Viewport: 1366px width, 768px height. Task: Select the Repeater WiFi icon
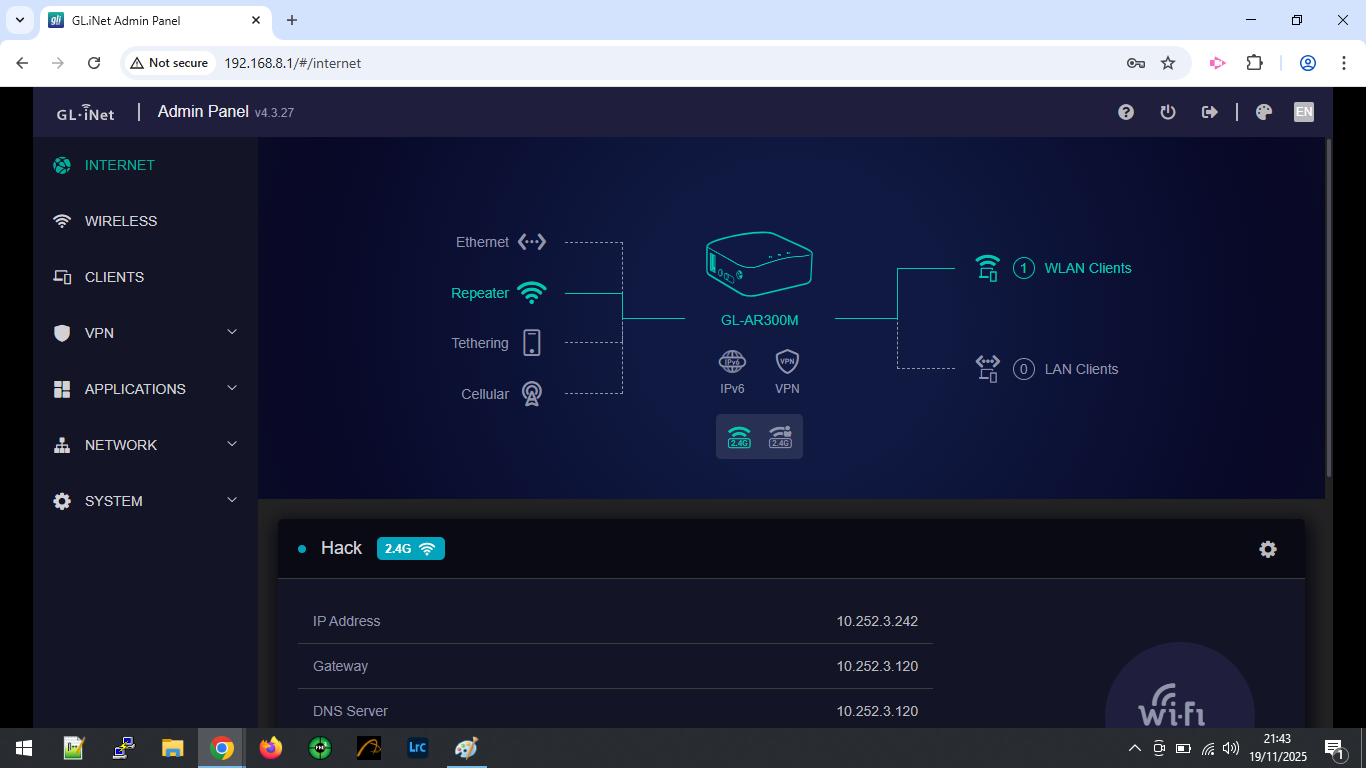(x=529, y=292)
